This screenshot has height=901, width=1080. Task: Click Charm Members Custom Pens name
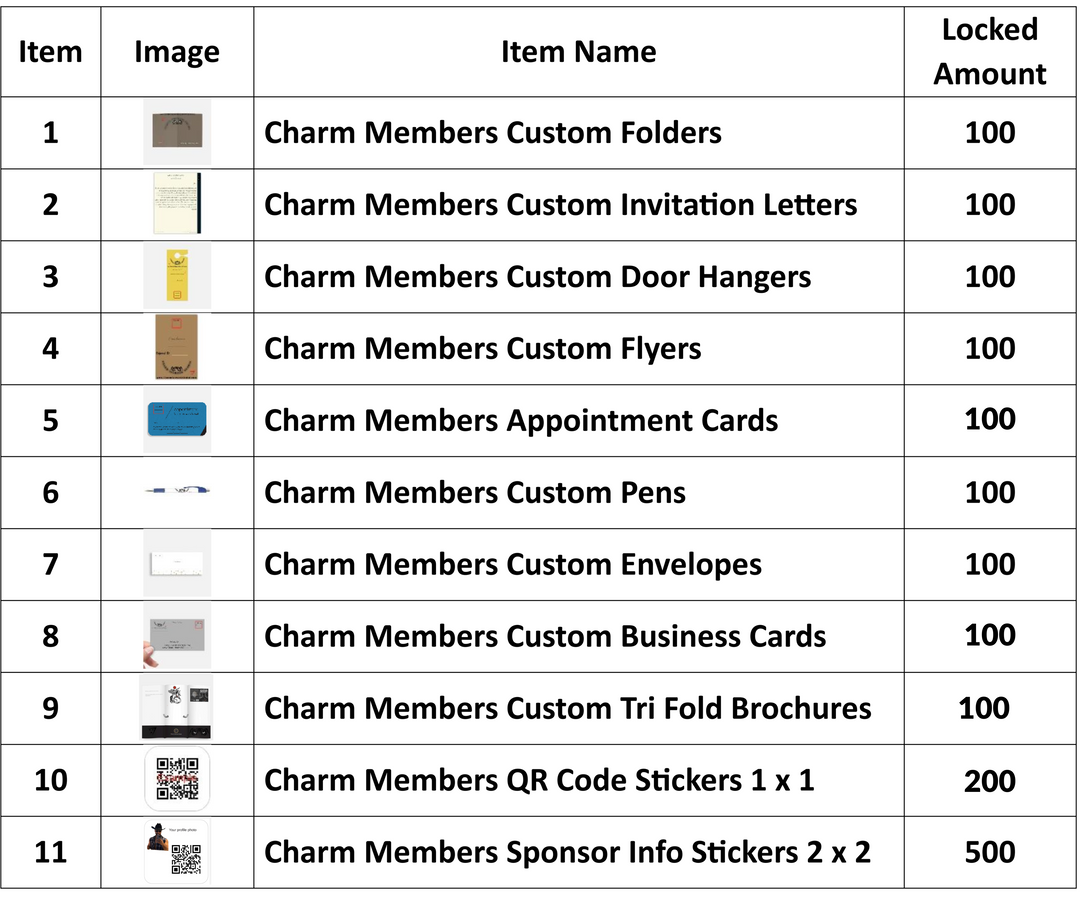point(474,492)
